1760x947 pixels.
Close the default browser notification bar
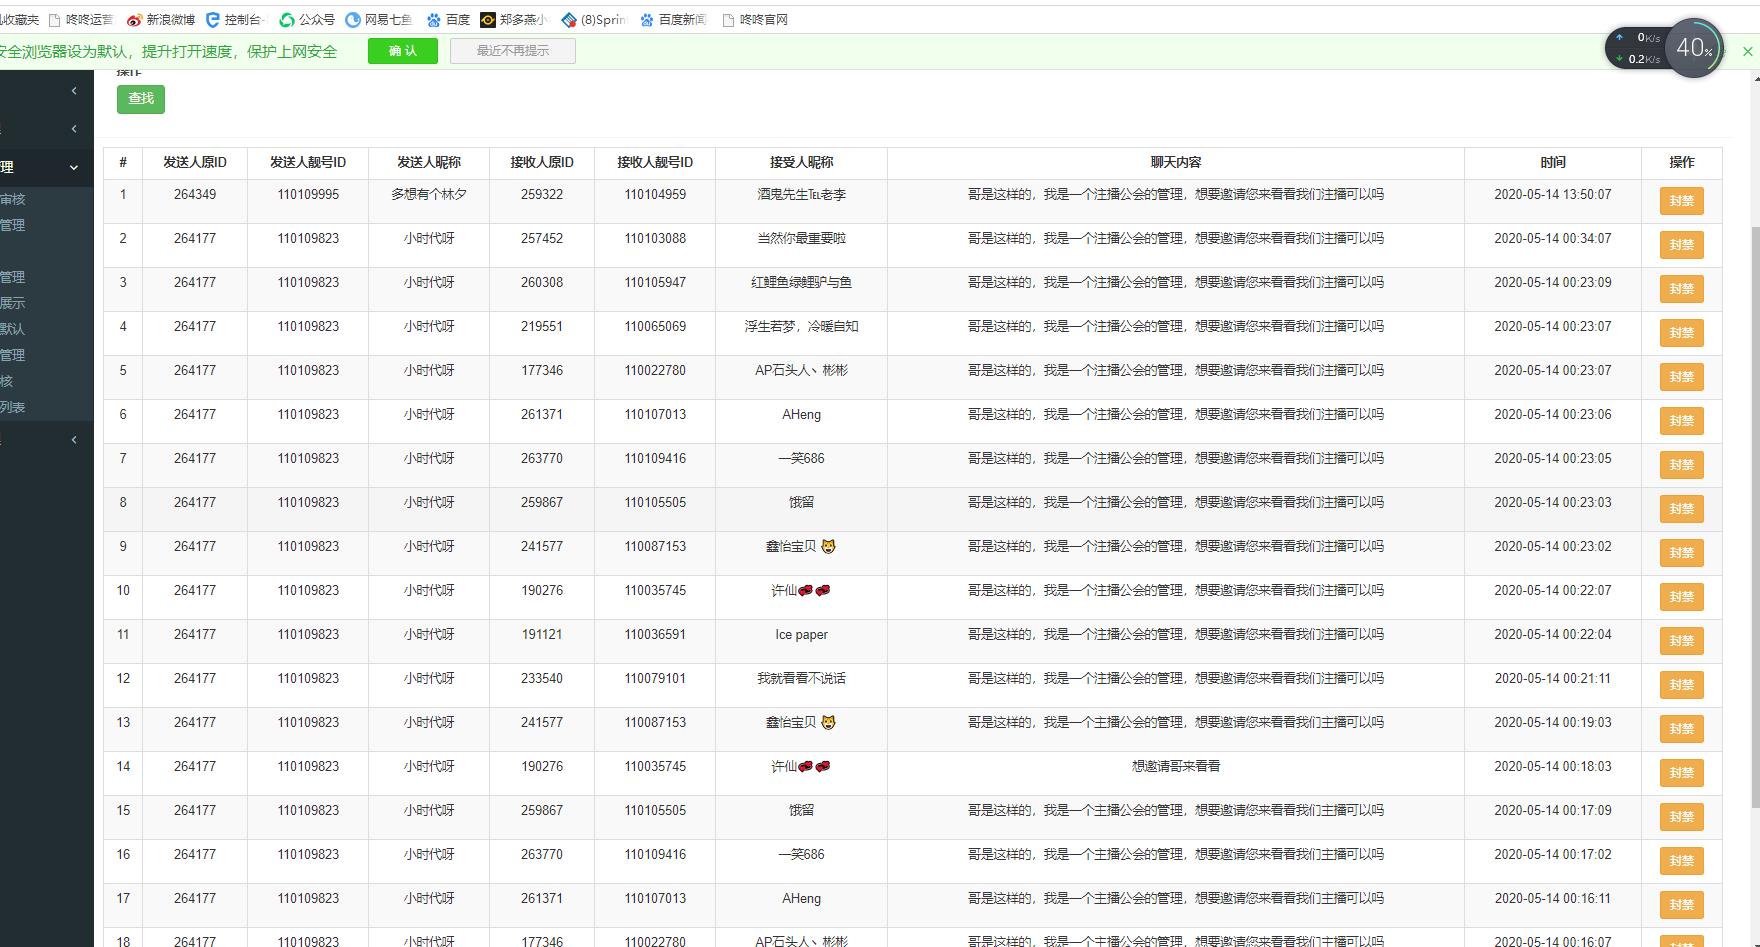1747,52
